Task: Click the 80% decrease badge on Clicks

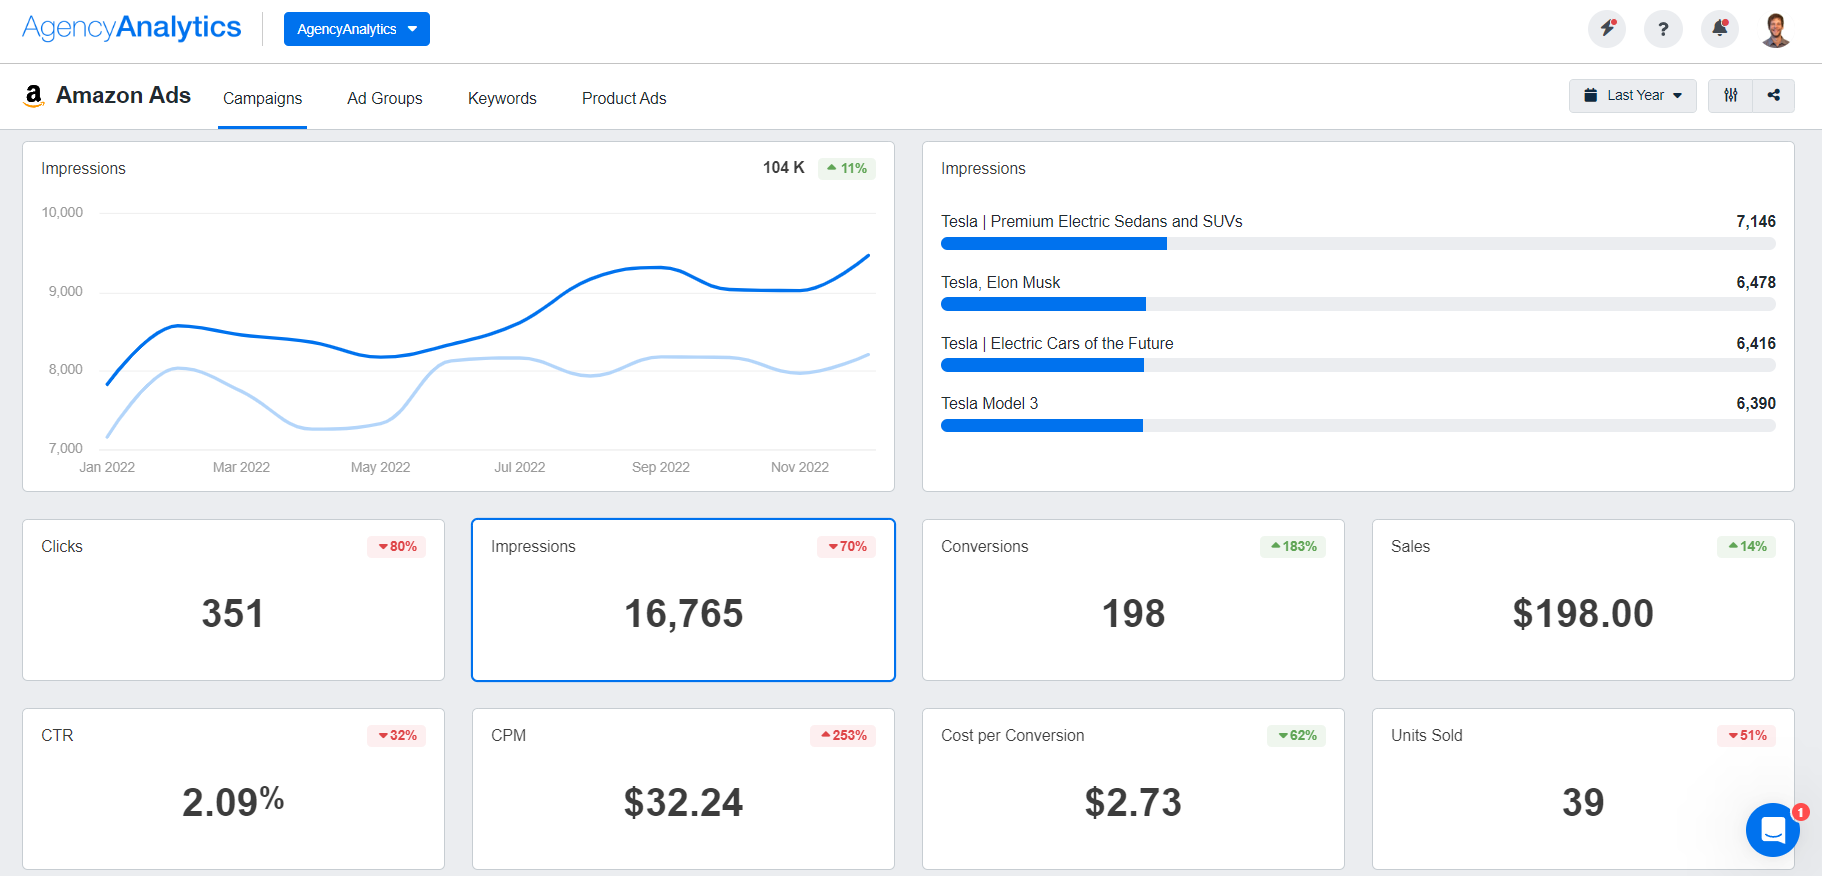Action: tap(397, 546)
